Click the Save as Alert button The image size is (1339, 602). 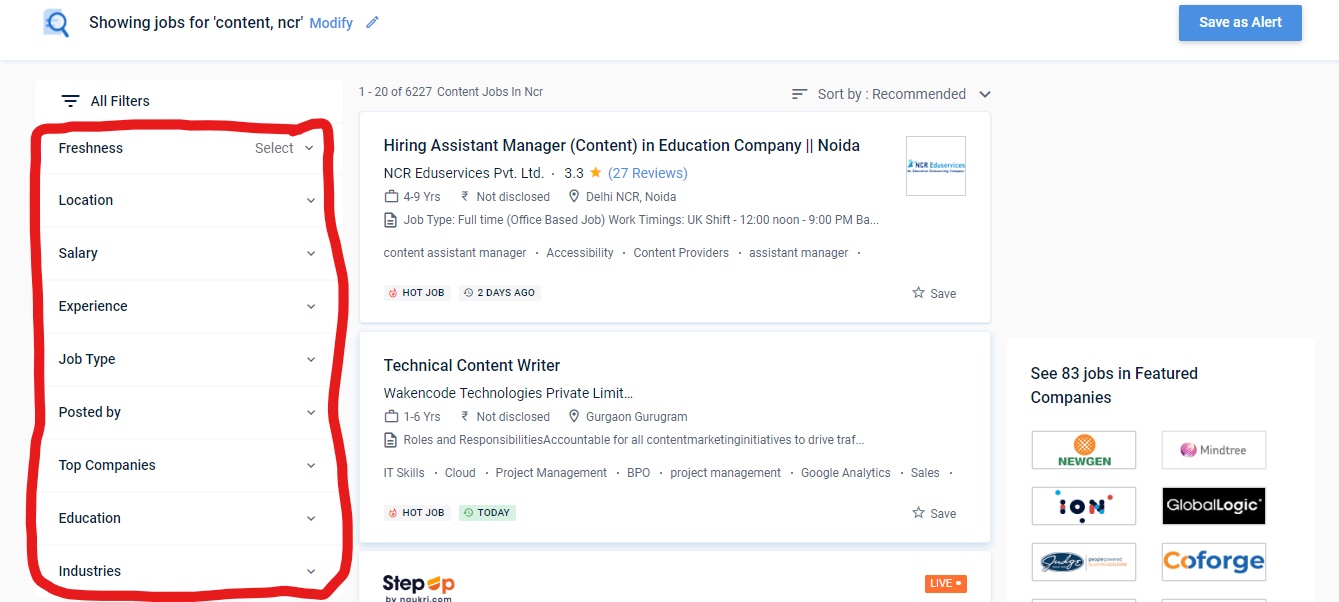pyautogui.click(x=1240, y=23)
